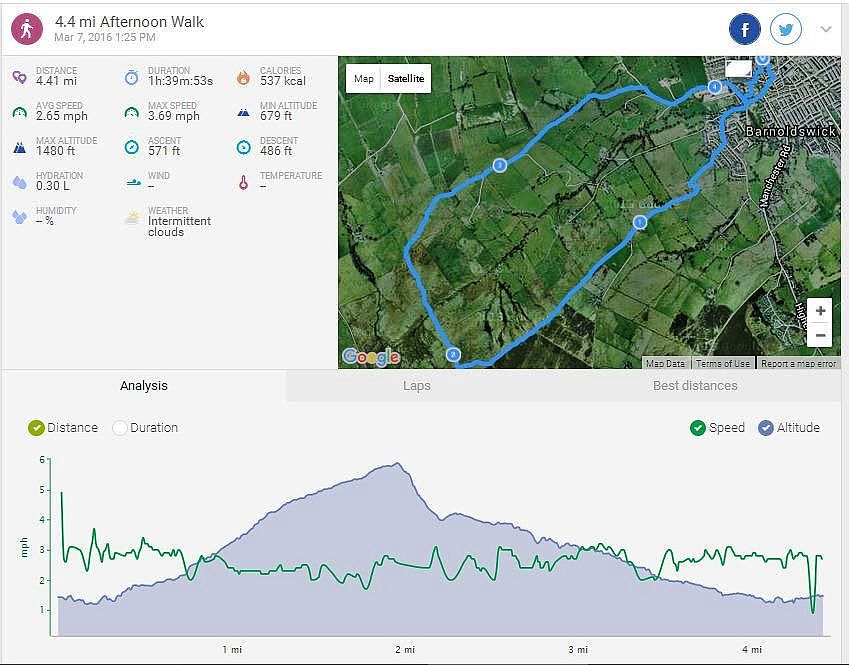Select the Duration radio option

pyautogui.click(x=120, y=428)
